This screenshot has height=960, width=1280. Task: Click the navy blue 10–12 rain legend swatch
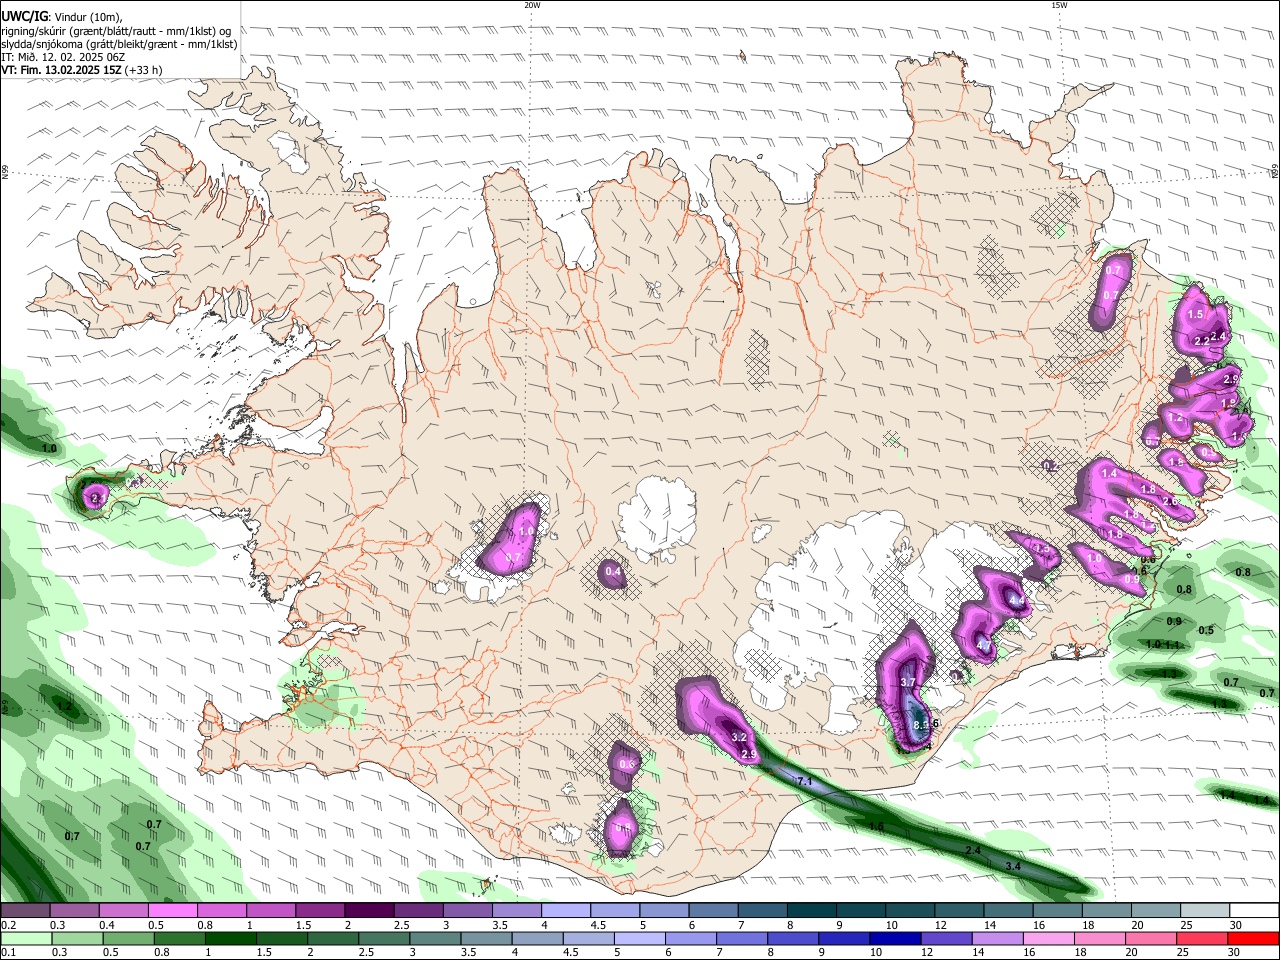click(x=893, y=939)
